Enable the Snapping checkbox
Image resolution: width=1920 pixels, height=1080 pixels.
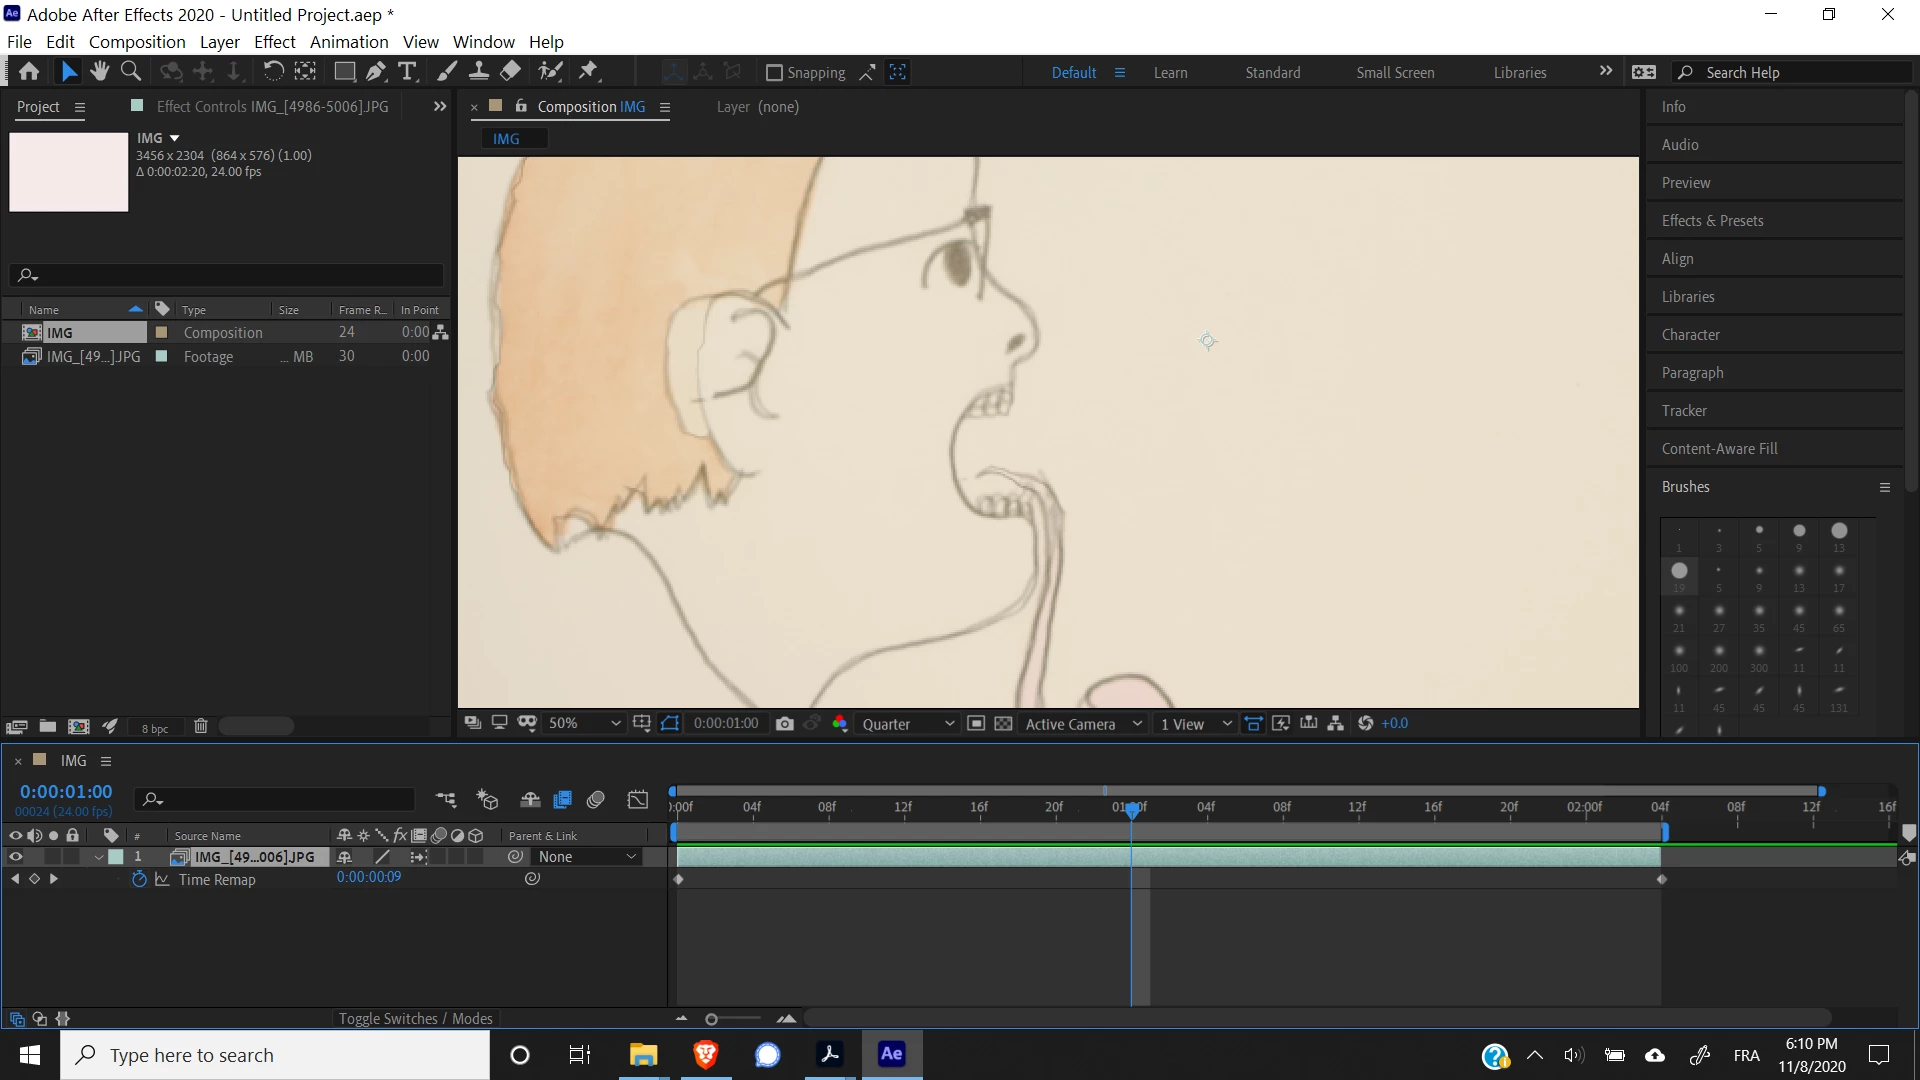click(x=773, y=72)
